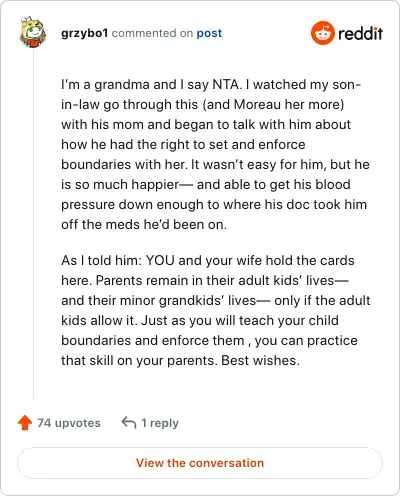This screenshot has height=496, width=400.
Task: Click the capitalized word "YOU"
Action: (x=160, y=260)
